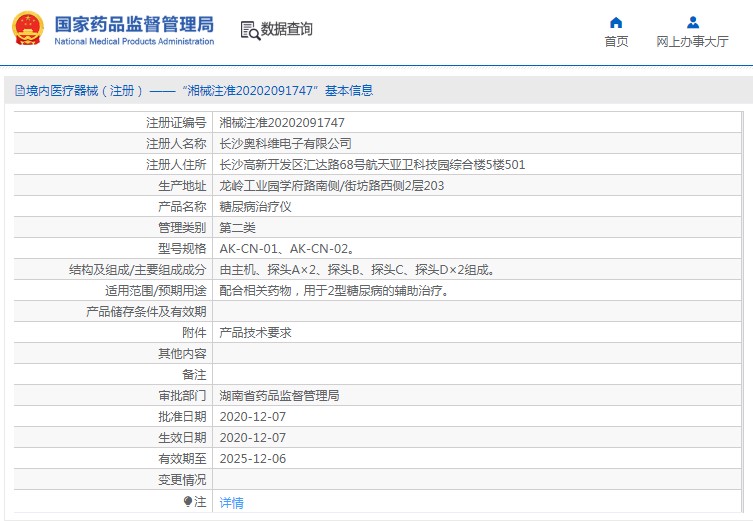Click the 其他内容 label
The width and height of the screenshot is (753, 521).
(x=182, y=354)
